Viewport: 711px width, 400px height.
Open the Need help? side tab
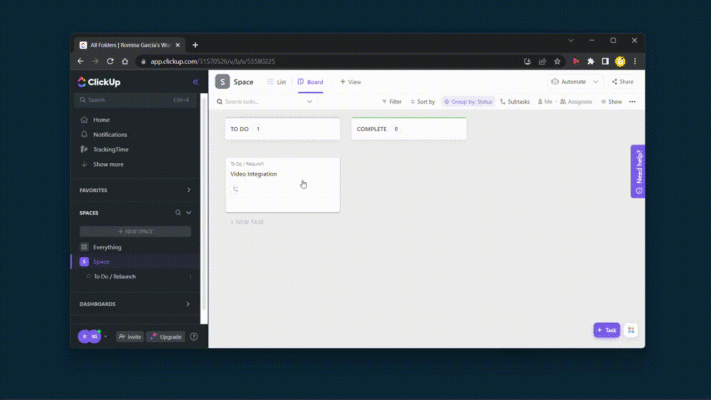[x=638, y=171]
